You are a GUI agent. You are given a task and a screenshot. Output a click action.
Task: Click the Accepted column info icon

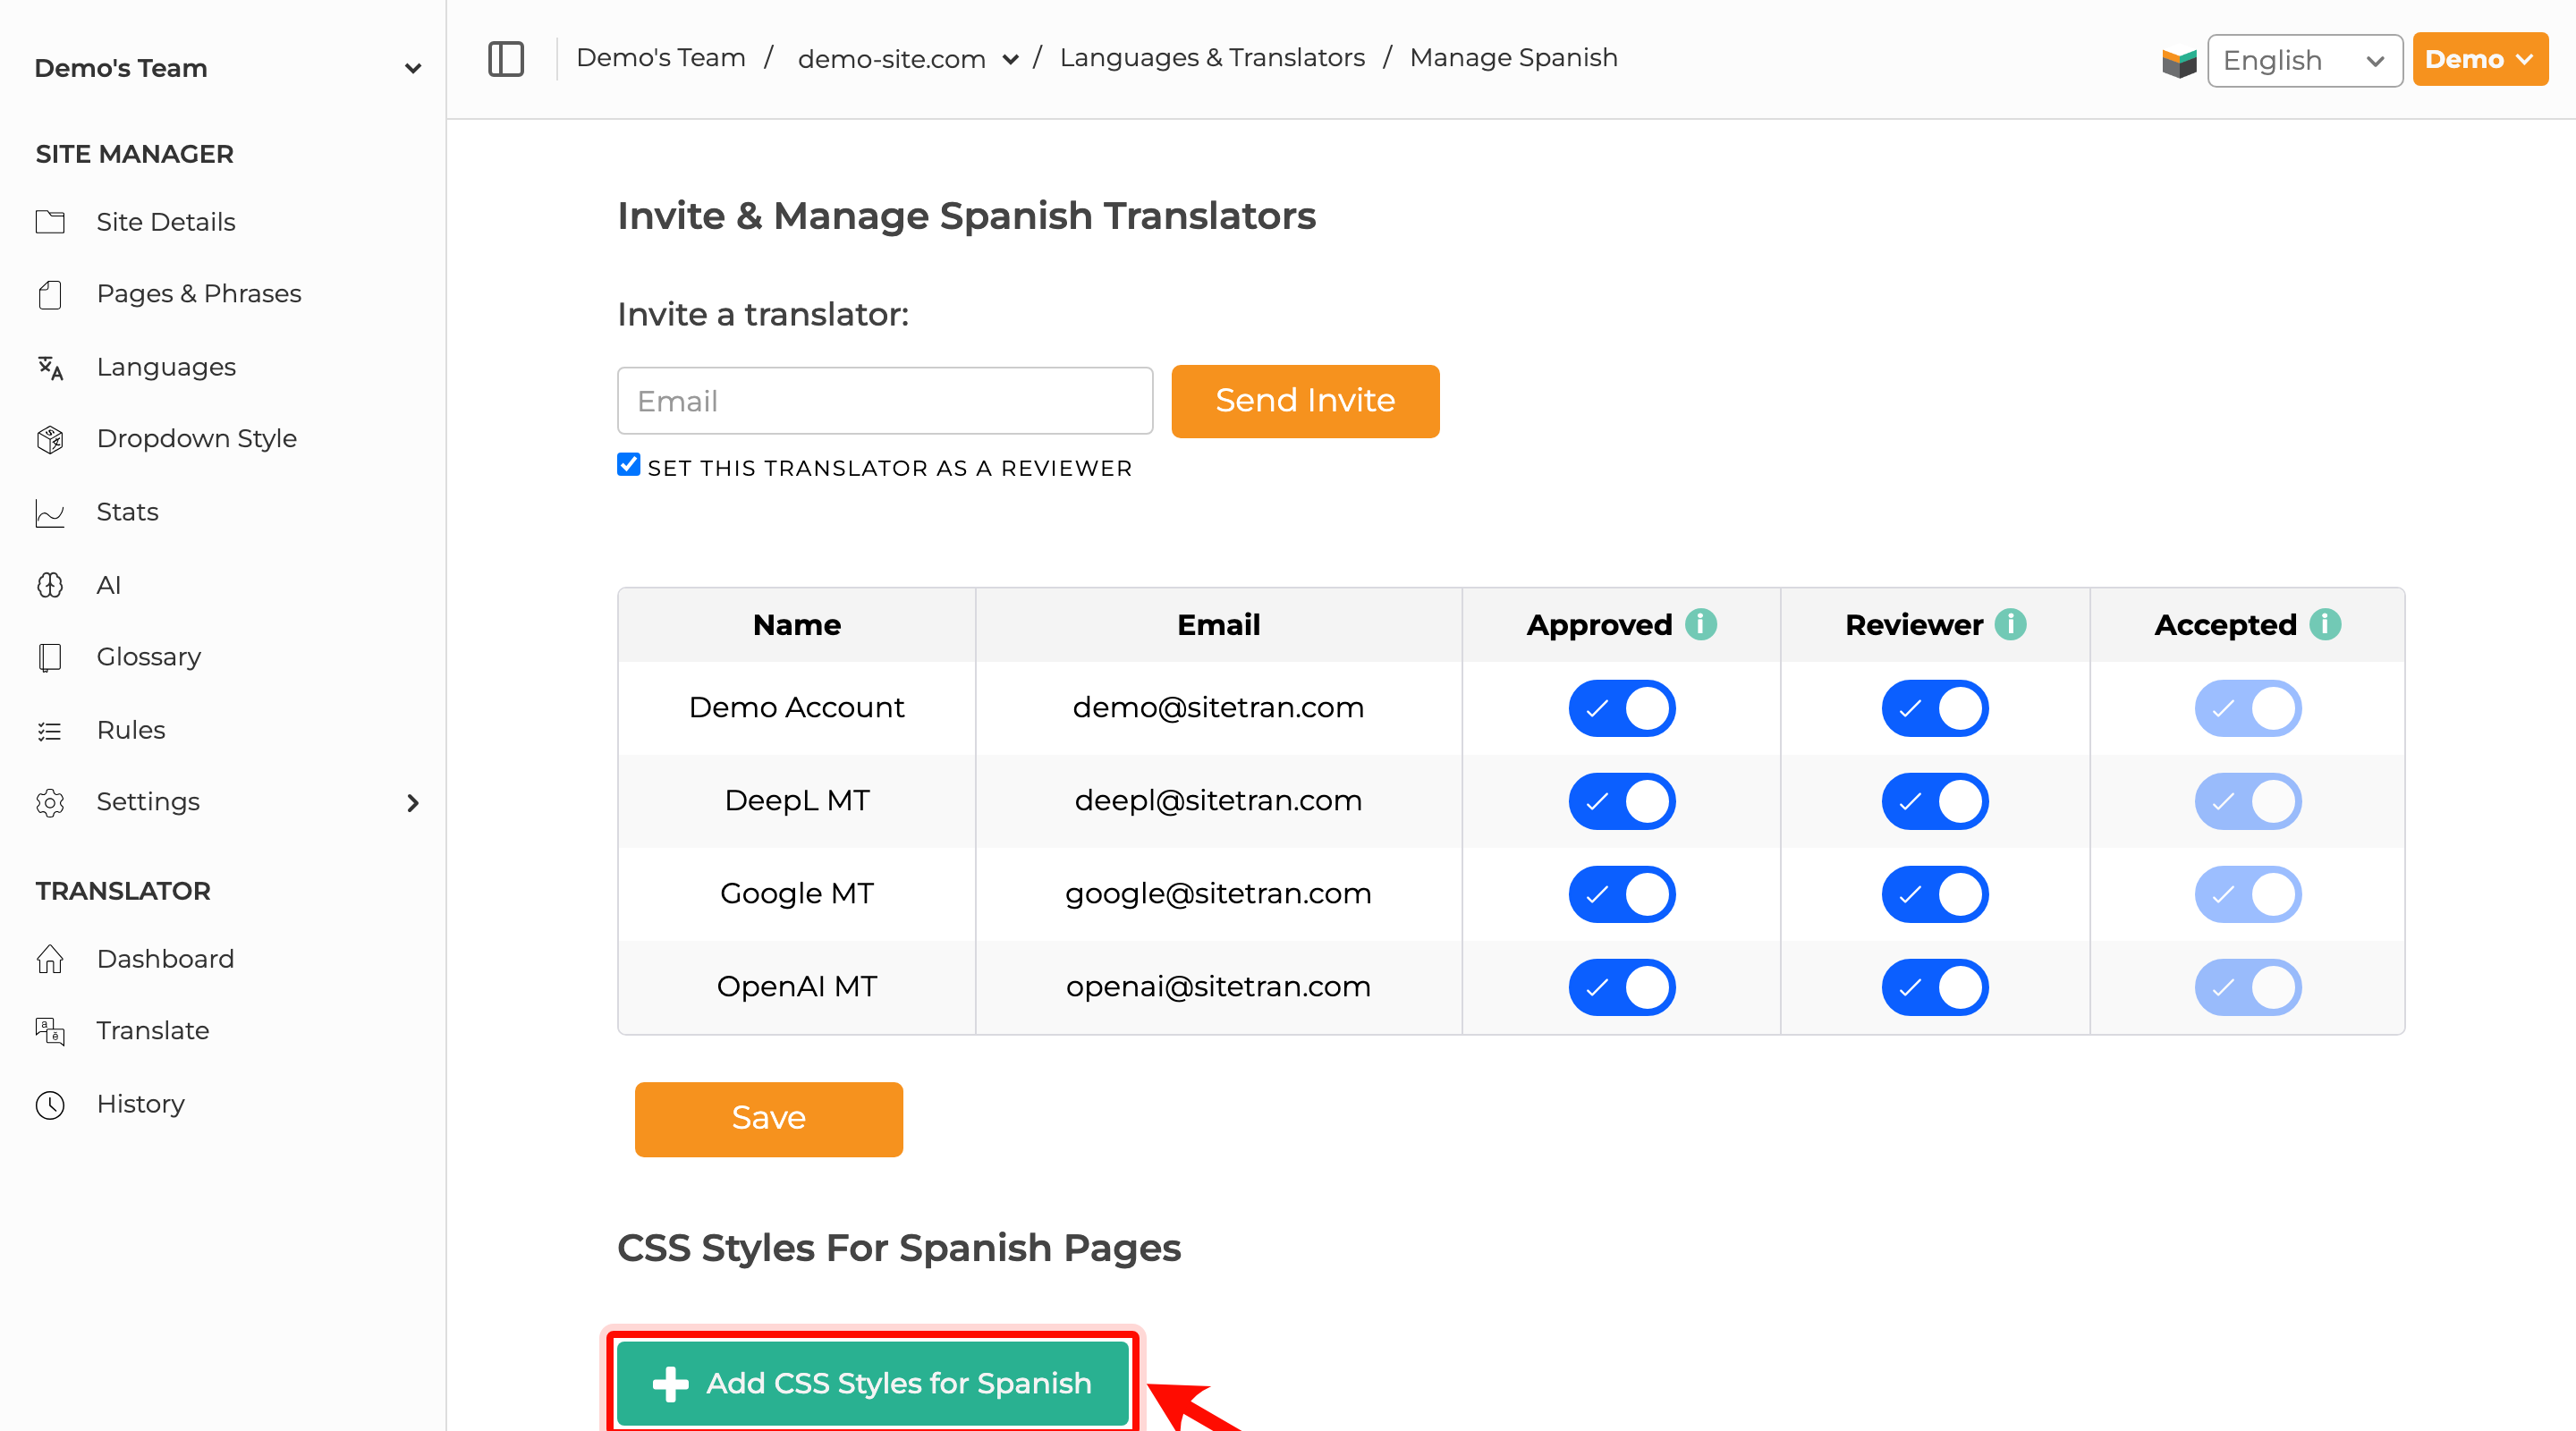click(2325, 624)
